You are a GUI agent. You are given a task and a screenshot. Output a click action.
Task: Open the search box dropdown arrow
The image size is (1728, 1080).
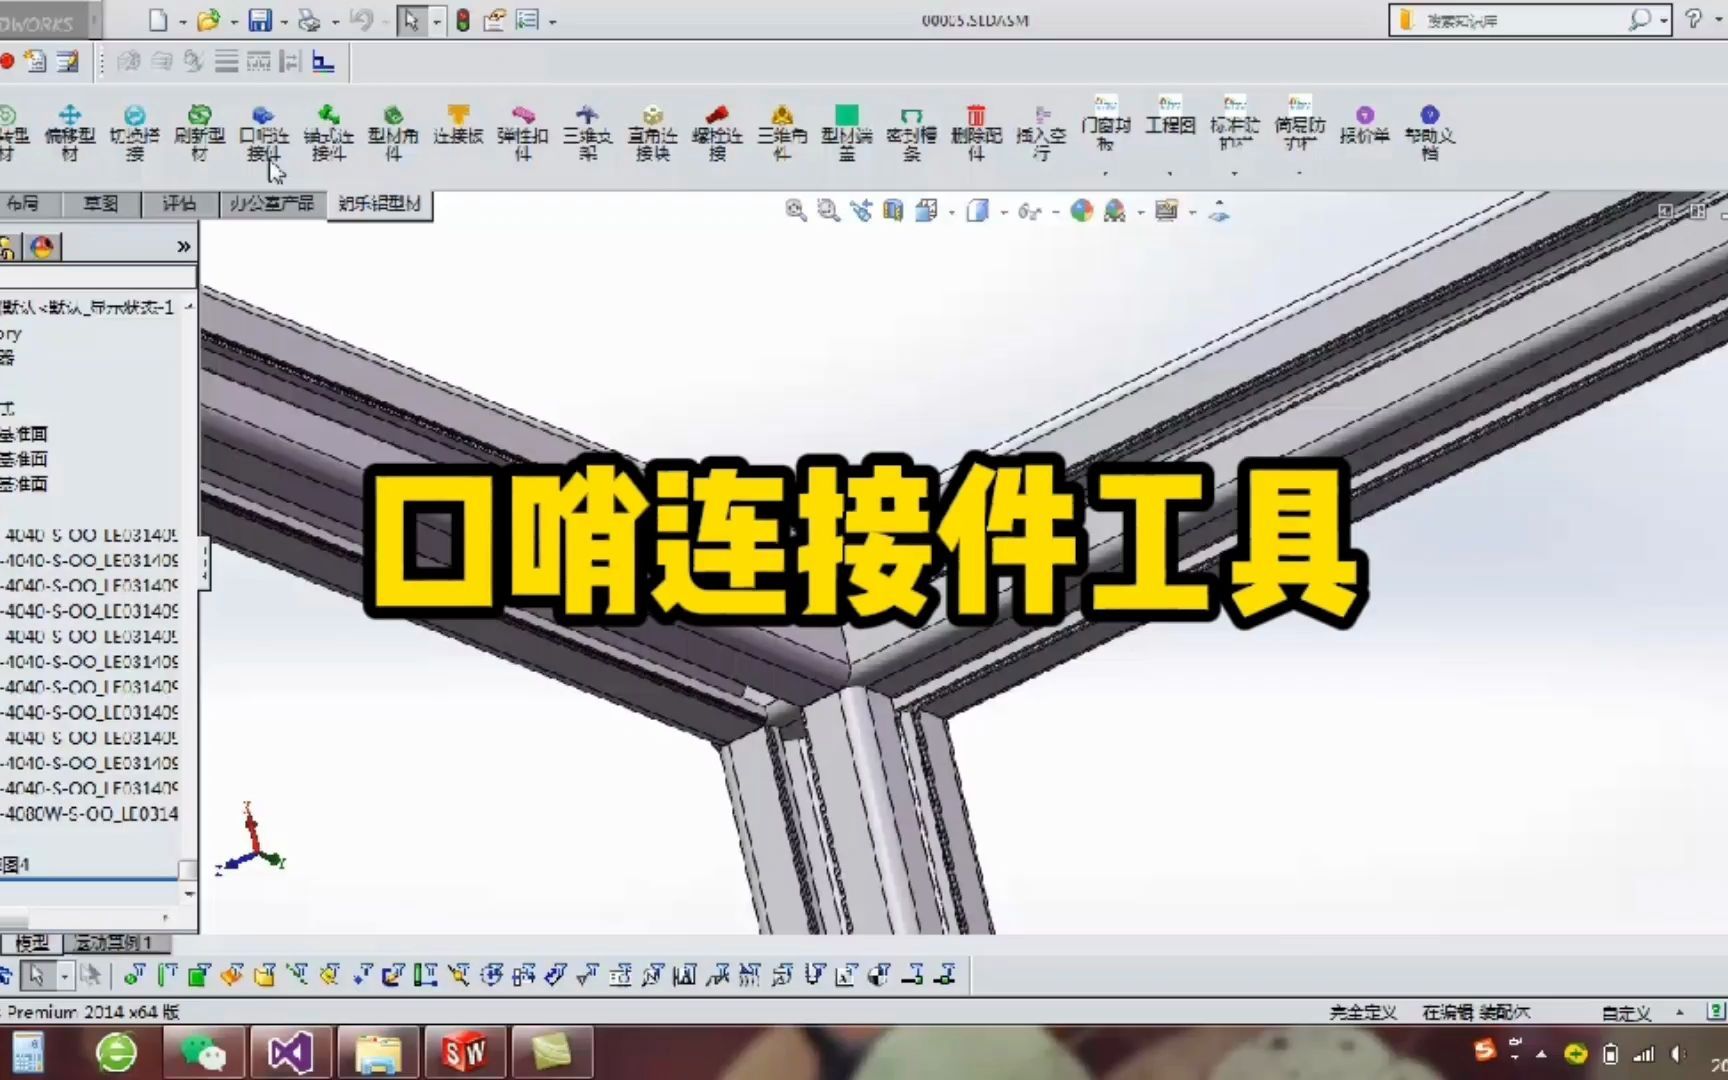pos(1663,20)
